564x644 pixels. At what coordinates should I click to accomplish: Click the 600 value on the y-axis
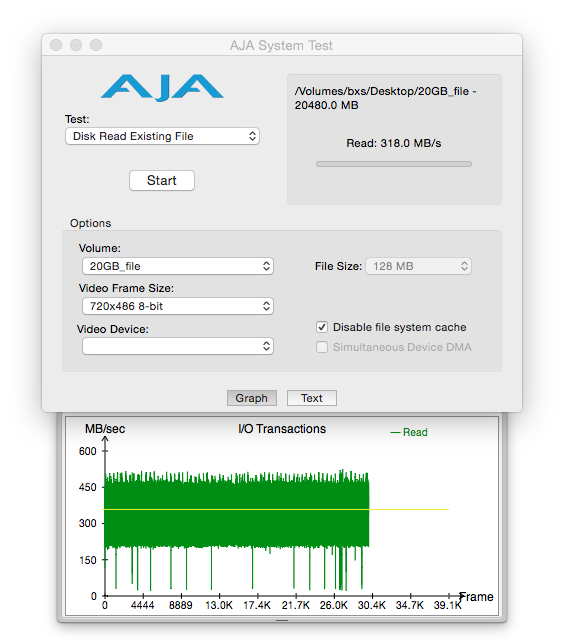[x=87, y=451]
